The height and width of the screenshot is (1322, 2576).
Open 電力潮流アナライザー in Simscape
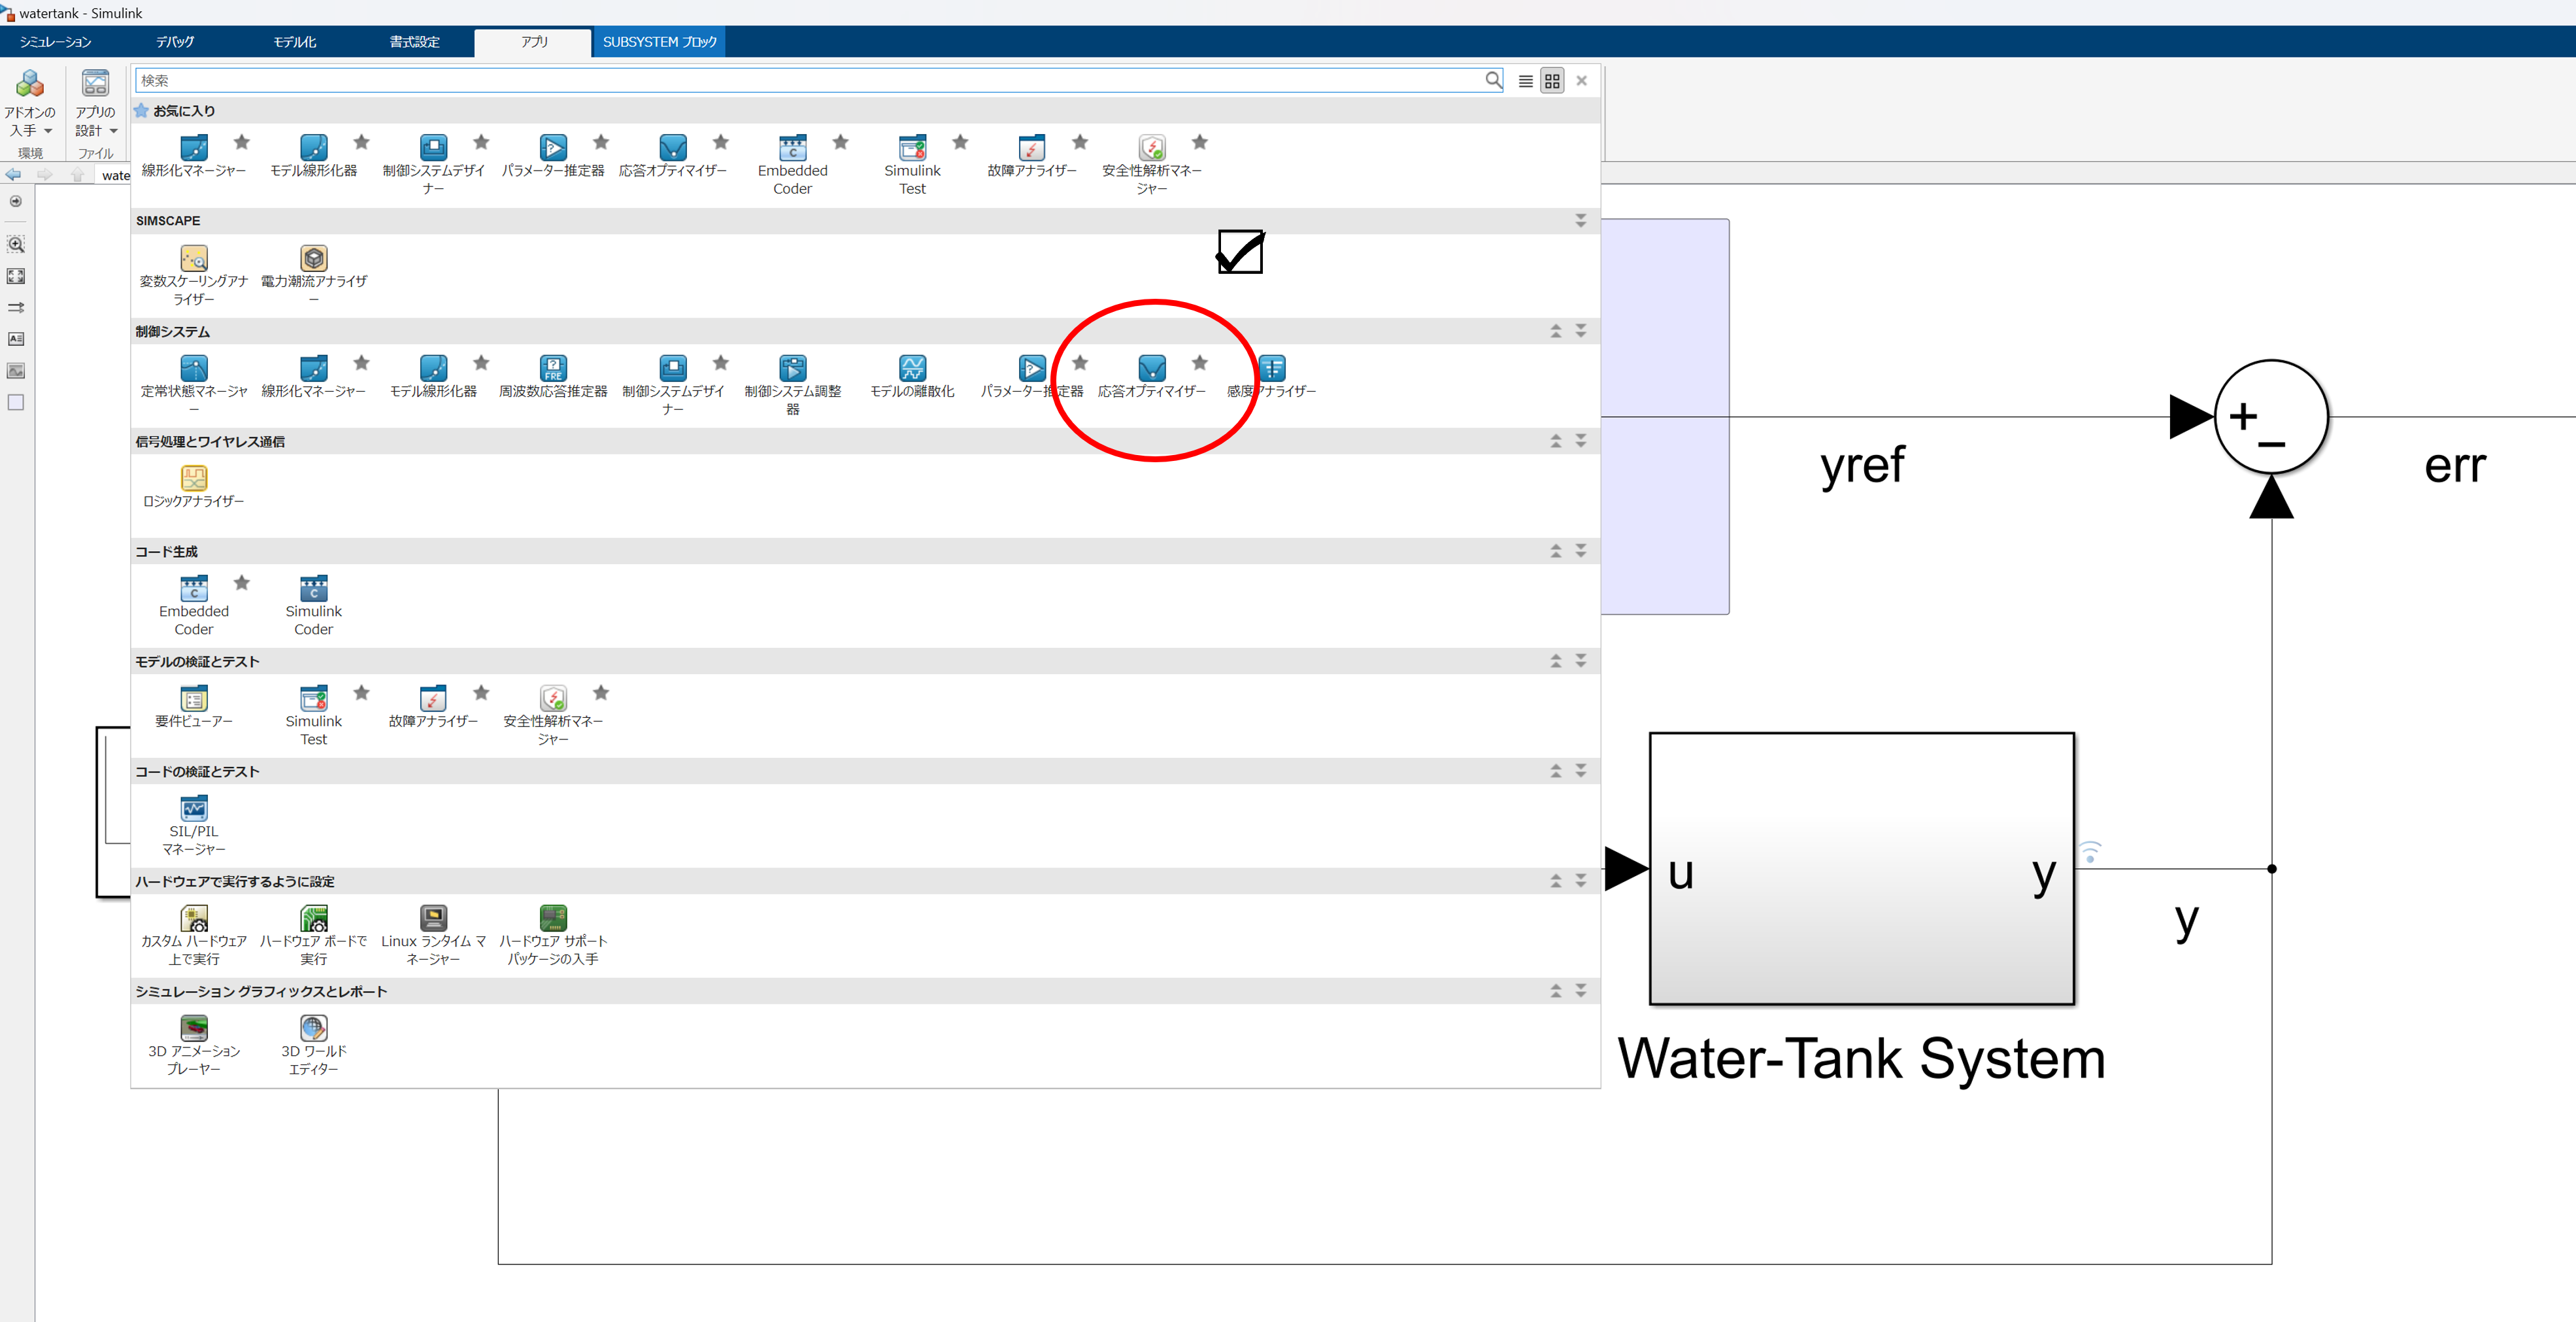[313, 259]
